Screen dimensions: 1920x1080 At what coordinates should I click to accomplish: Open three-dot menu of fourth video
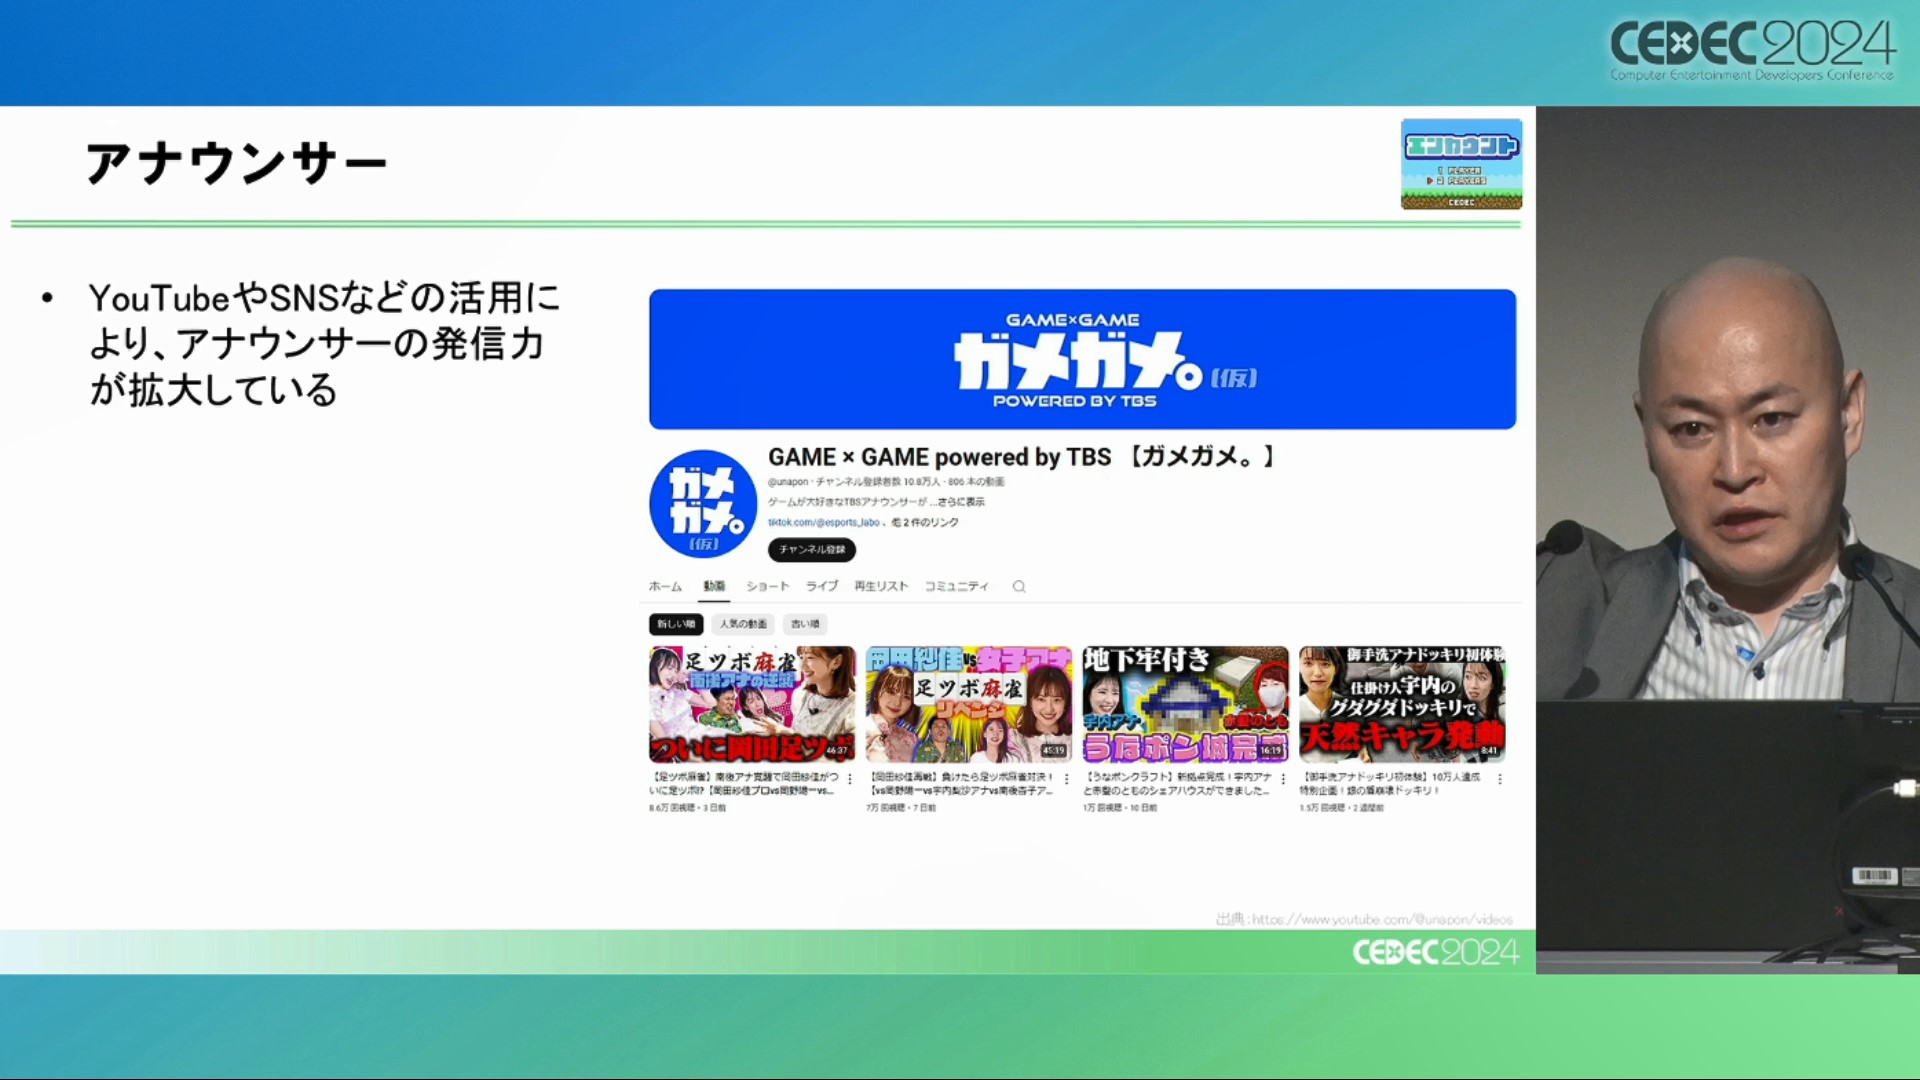click(1499, 779)
